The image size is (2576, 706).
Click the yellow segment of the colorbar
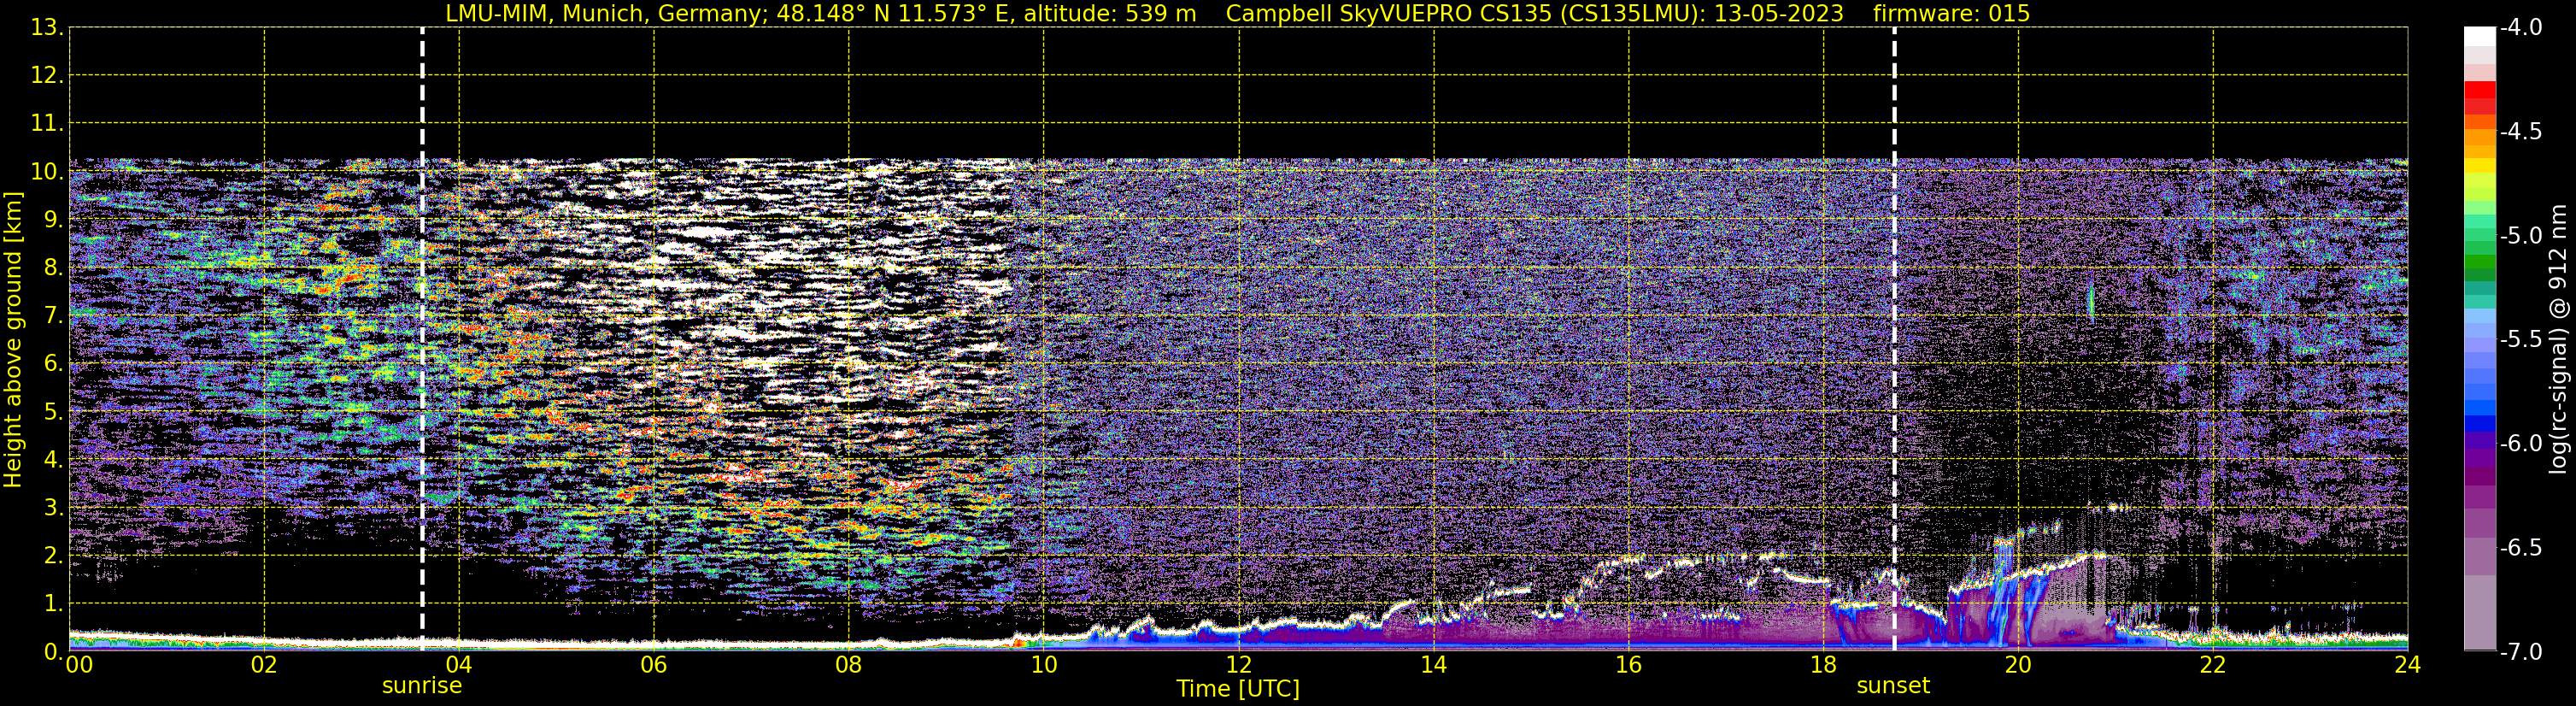(2480, 166)
